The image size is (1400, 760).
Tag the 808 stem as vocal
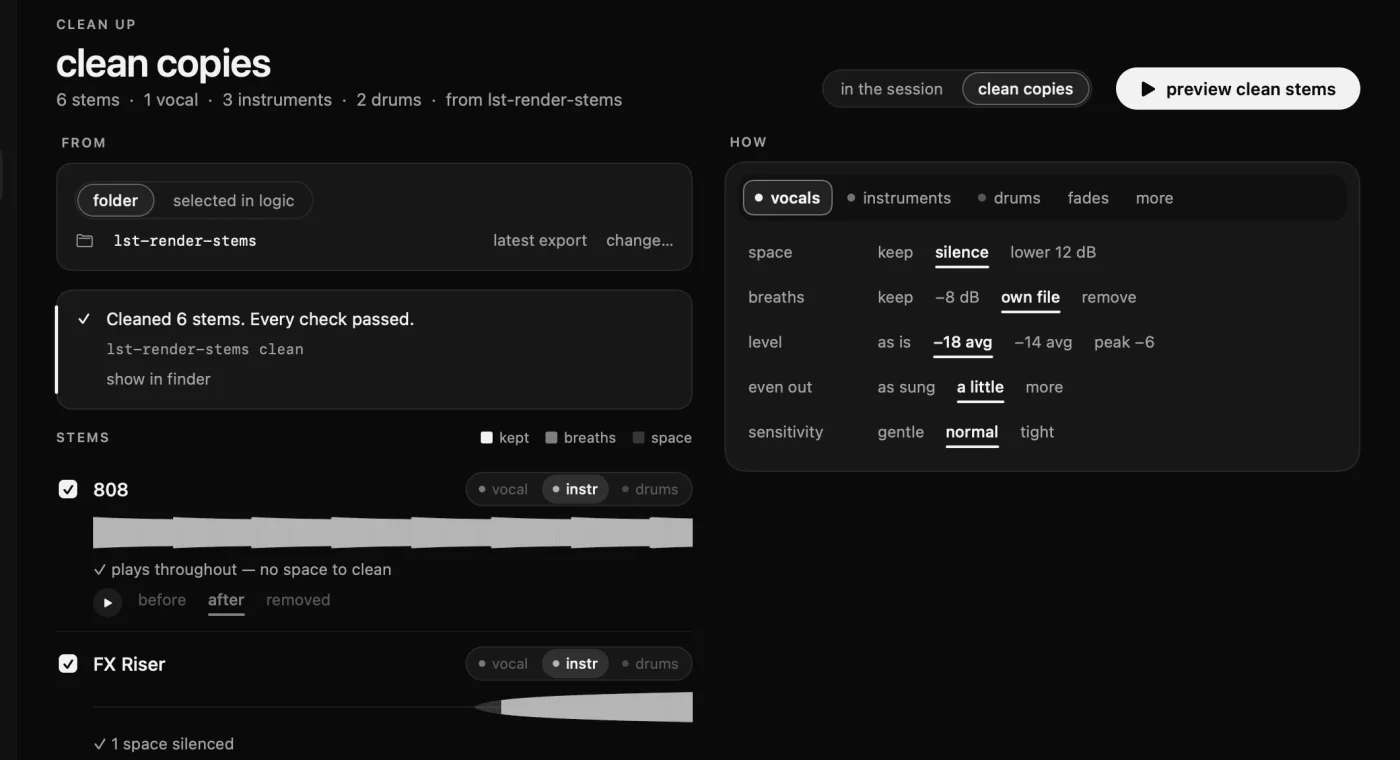pos(503,489)
